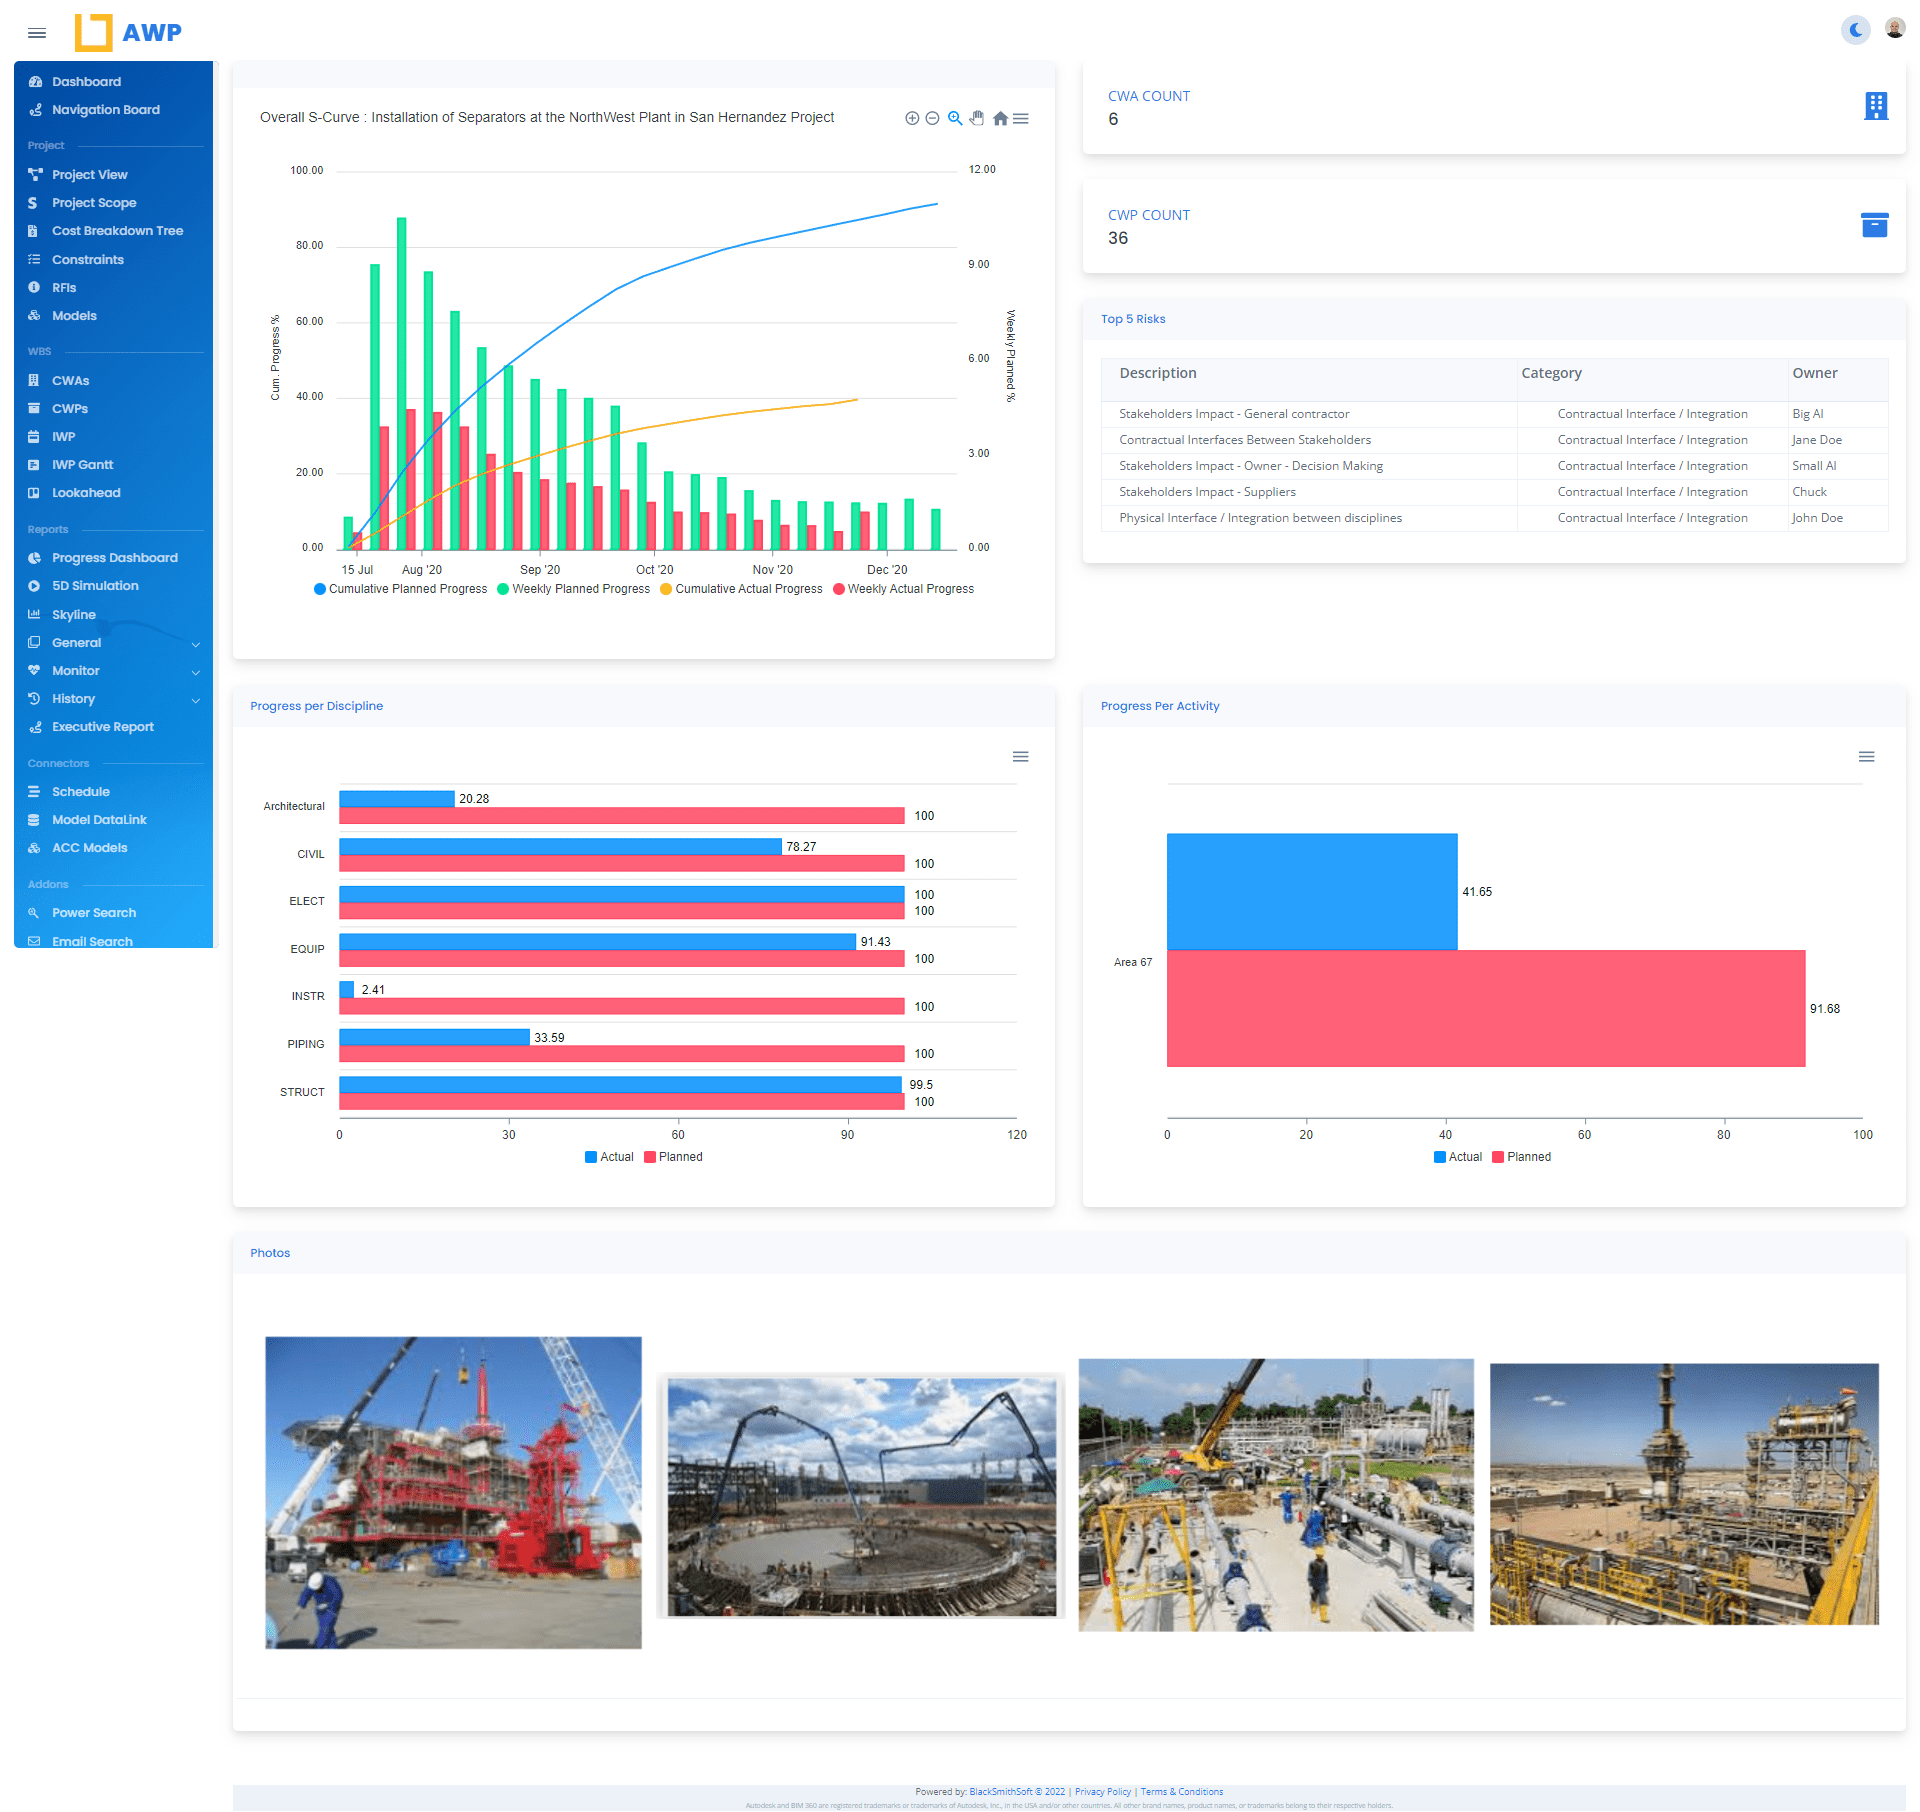Open the red offshore platform photo
The image size is (1920, 1812).
point(453,1492)
